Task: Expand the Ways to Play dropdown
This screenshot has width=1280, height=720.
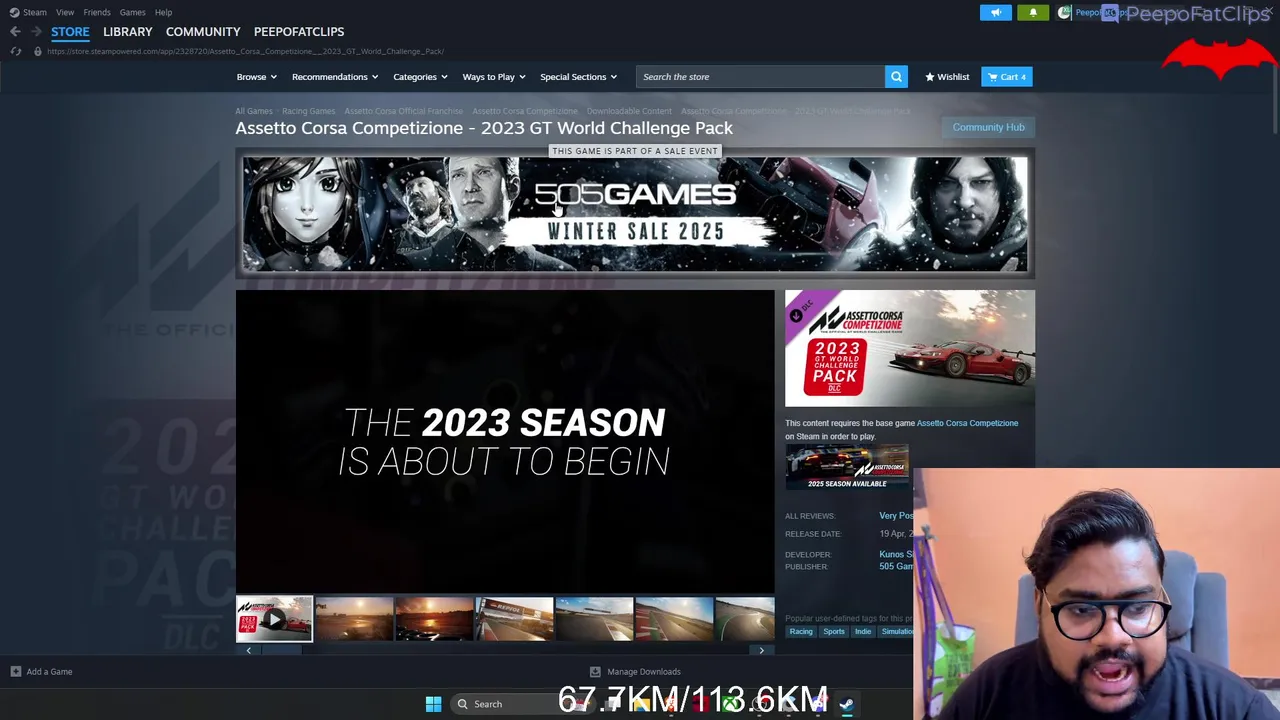Action: click(493, 77)
